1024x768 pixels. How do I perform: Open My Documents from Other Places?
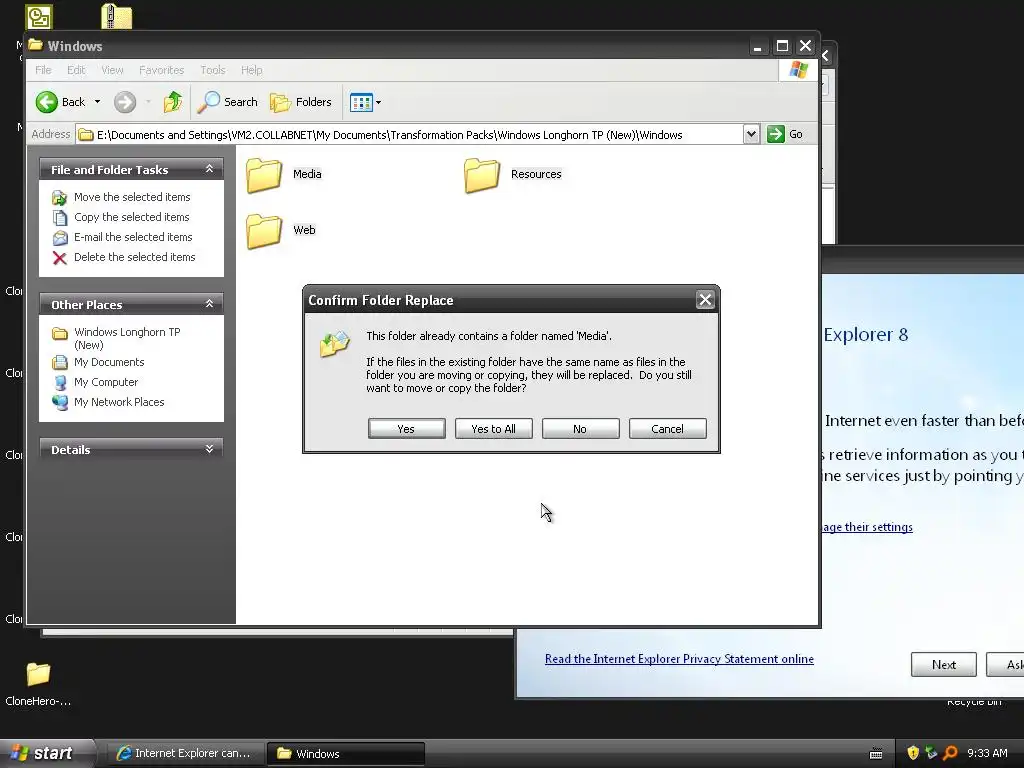click(109, 362)
